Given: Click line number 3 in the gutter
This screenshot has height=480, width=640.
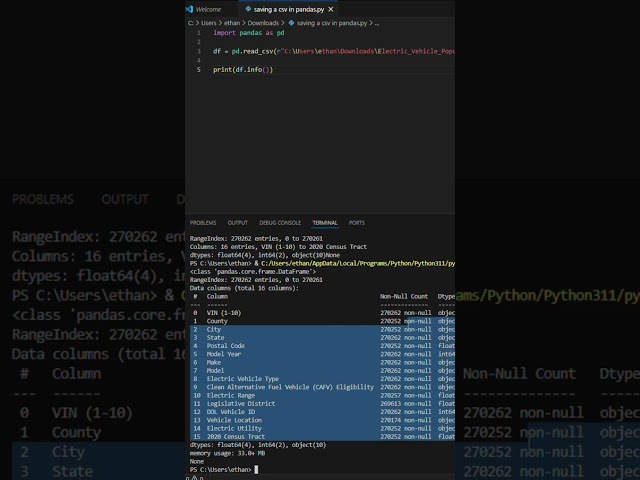Looking at the screenshot, I should click(199, 51).
